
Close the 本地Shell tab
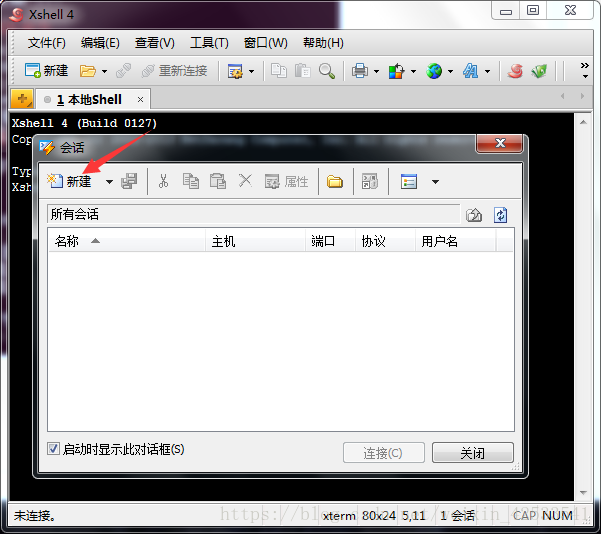tap(140, 100)
